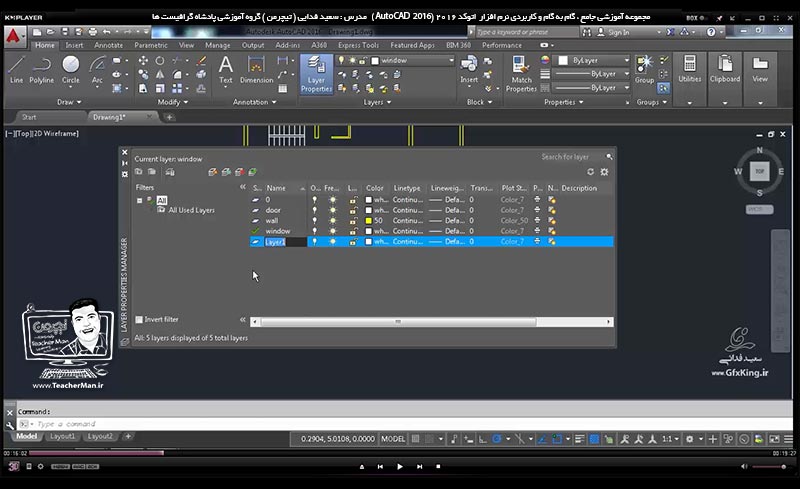
Task: Toggle On/Off bulb for wall layer
Action: pyautogui.click(x=314, y=221)
